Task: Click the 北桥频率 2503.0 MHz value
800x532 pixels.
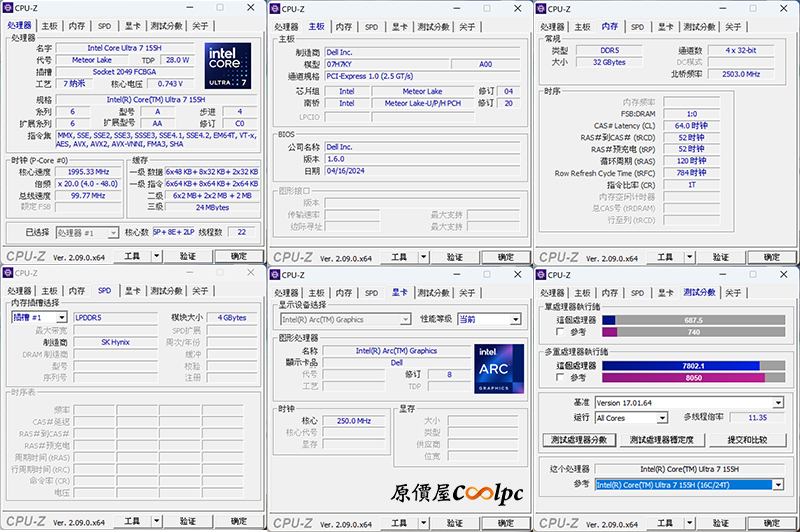Action: click(741, 74)
